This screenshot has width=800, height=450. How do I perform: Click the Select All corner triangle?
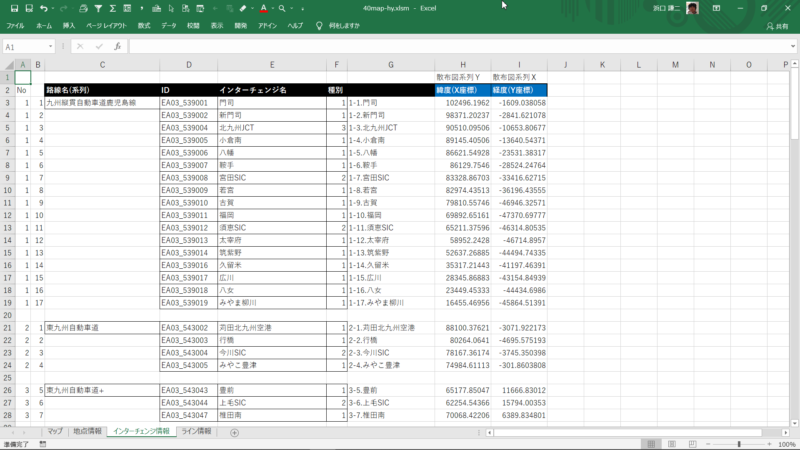(x=9, y=65)
